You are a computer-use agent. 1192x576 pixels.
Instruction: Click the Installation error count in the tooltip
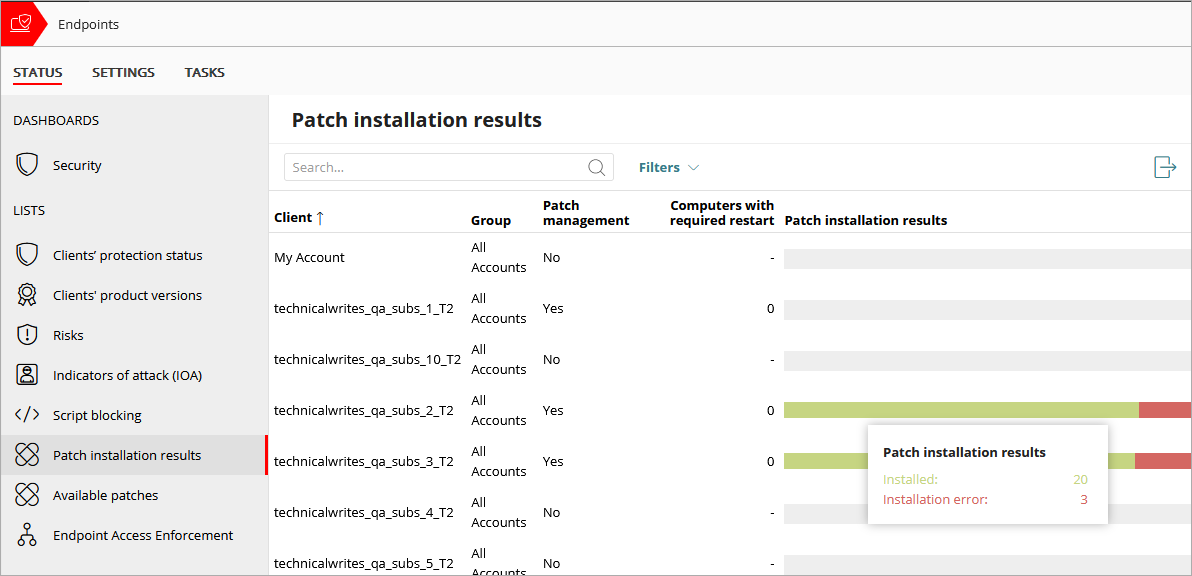(1083, 499)
